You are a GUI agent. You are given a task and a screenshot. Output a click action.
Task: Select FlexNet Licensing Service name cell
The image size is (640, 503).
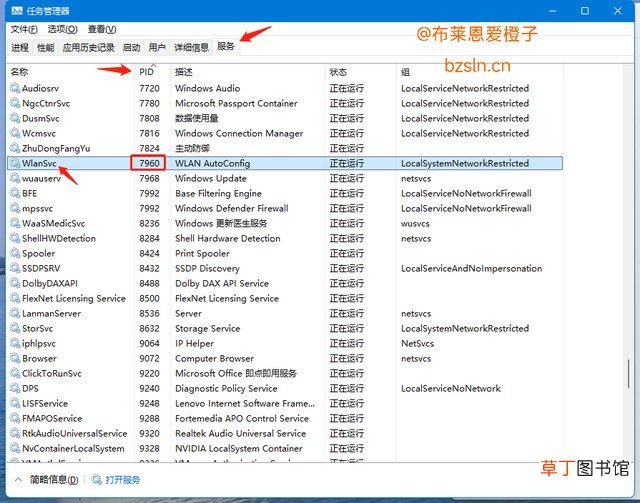click(74, 298)
